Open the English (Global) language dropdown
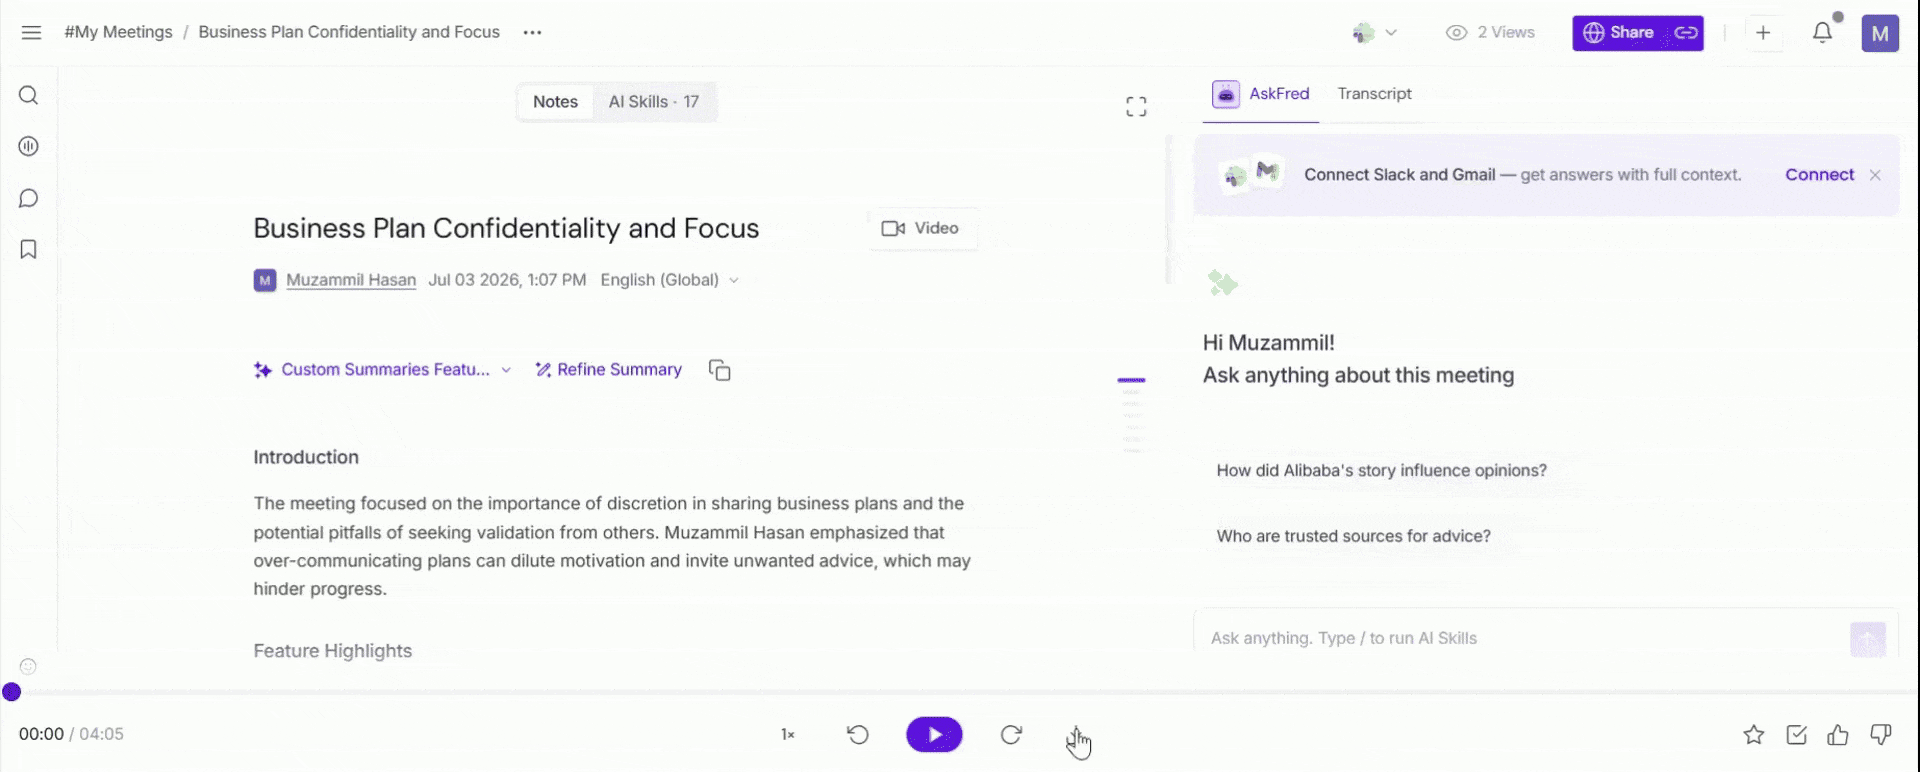The width and height of the screenshot is (1920, 772). click(x=669, y=280)
